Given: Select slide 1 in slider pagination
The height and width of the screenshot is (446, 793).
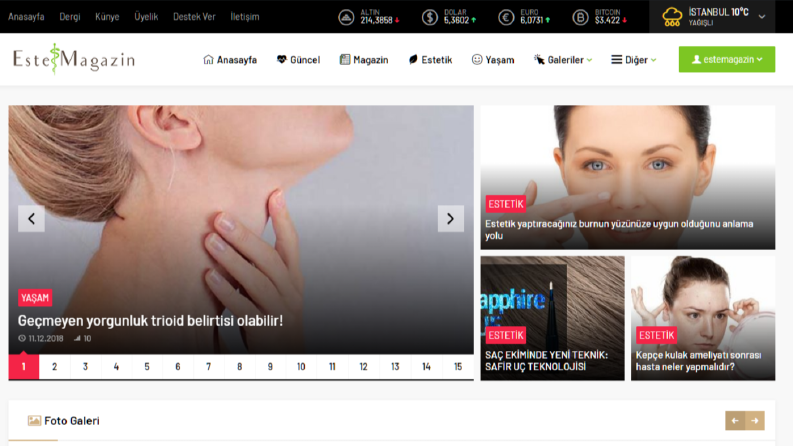Looking at the screenshot, I should click(x=23, y=367).
